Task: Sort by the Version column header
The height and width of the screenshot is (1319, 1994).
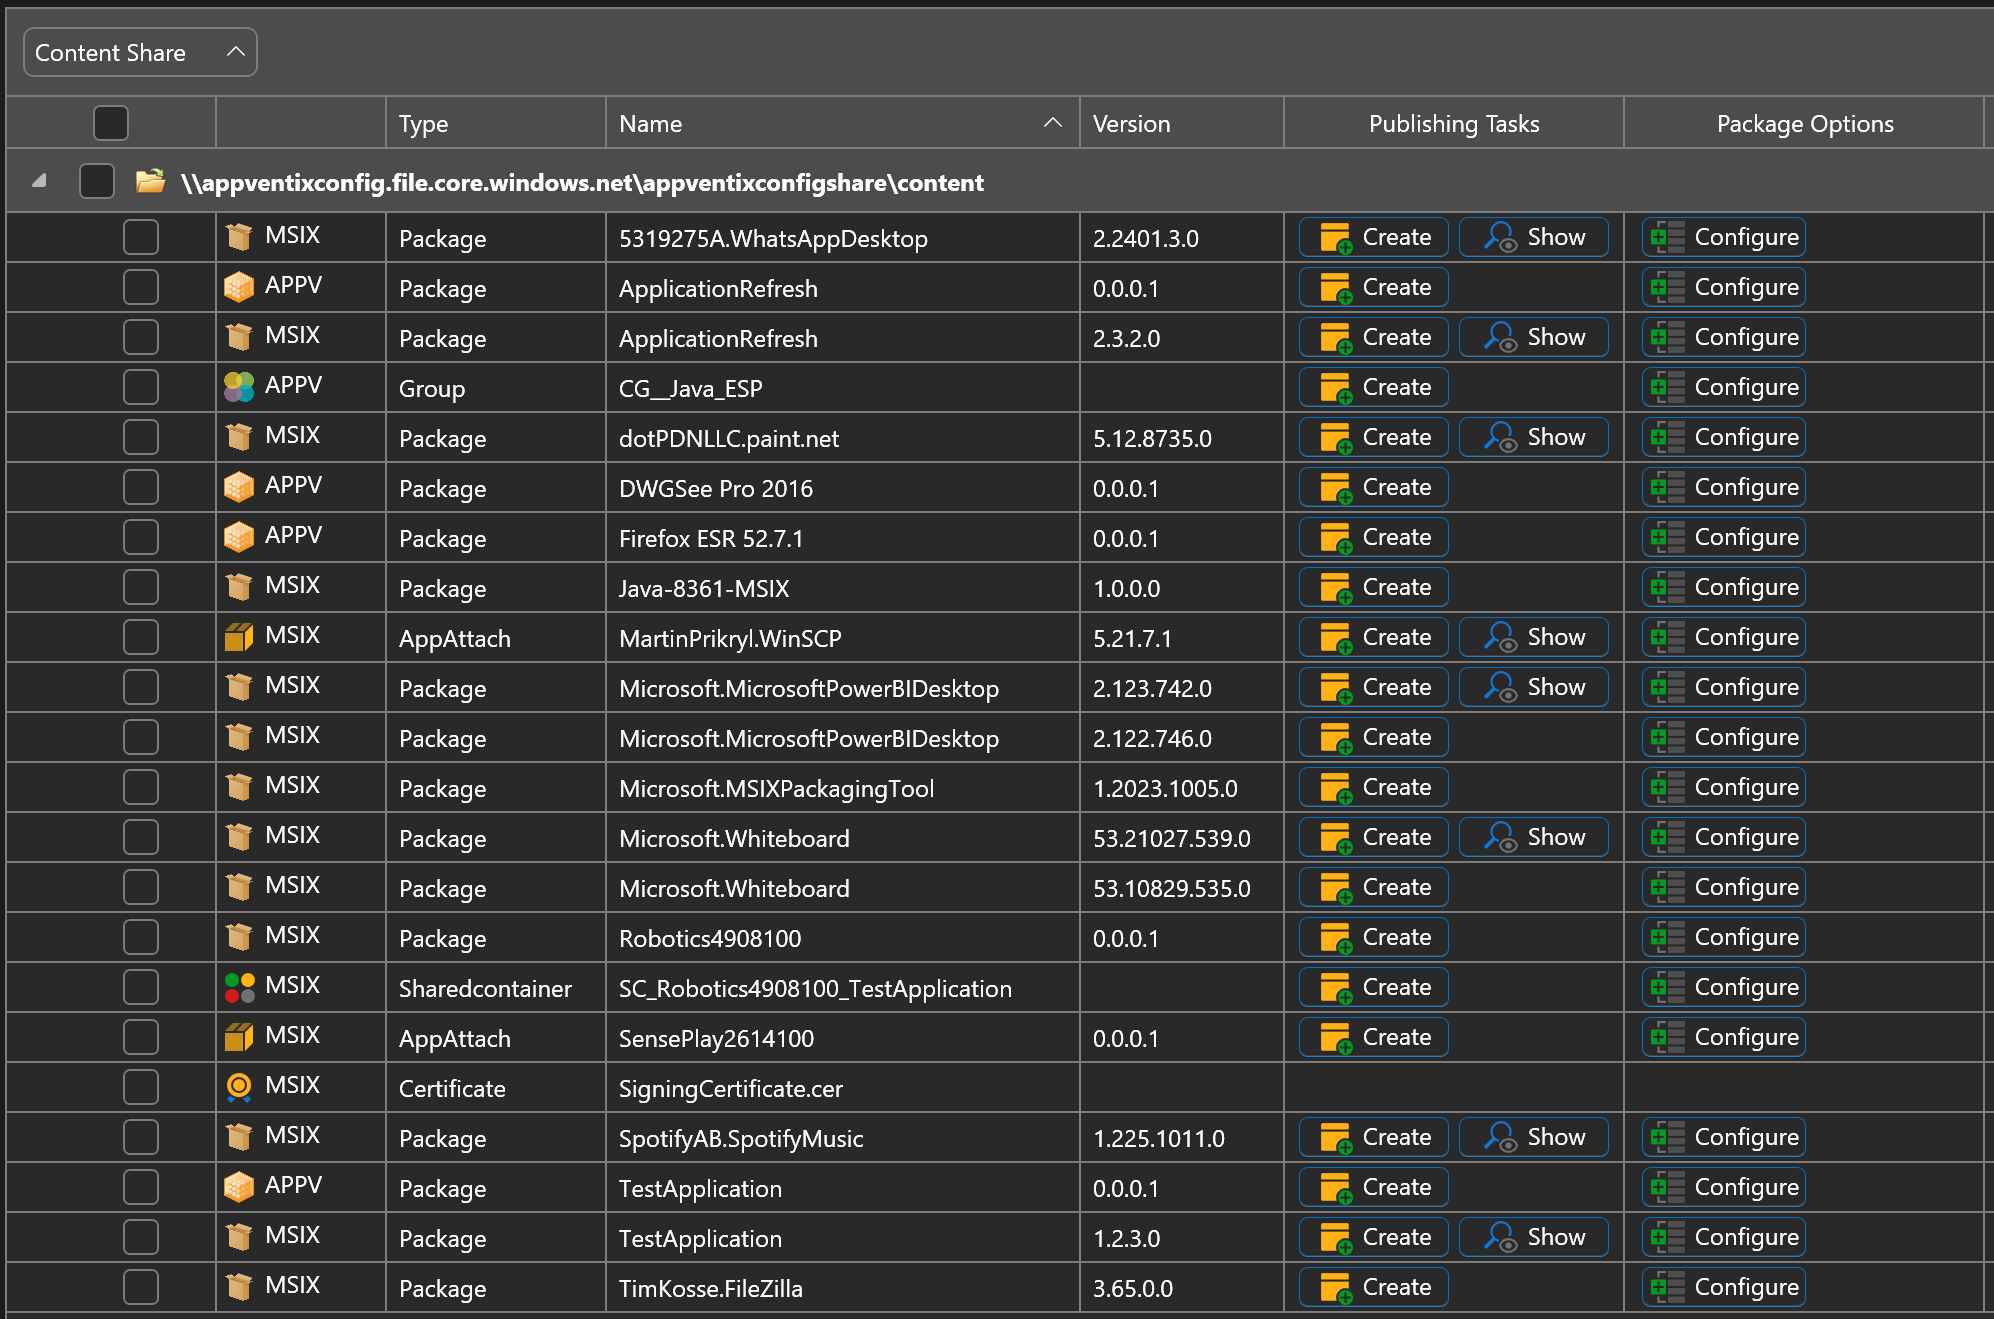Action: point(1131,123)
